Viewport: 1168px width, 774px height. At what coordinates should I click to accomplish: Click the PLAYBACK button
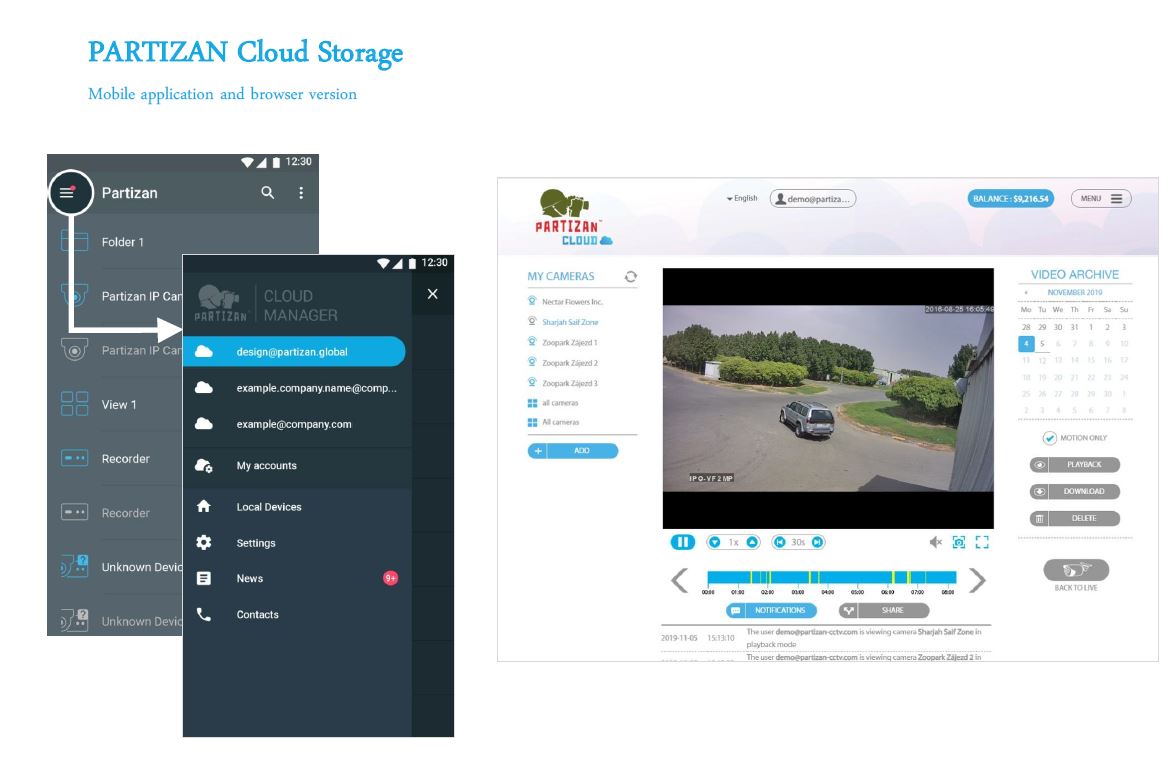pyautogui.click(x=1075, y=464)
